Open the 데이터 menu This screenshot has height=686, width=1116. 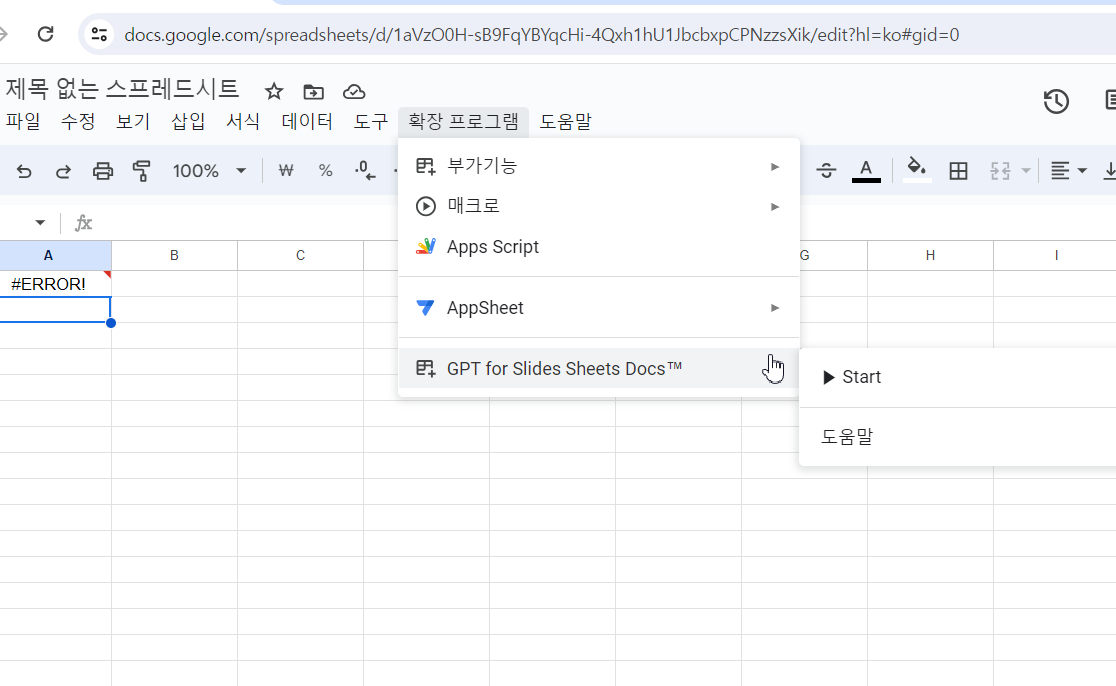(x=307, y=122)
